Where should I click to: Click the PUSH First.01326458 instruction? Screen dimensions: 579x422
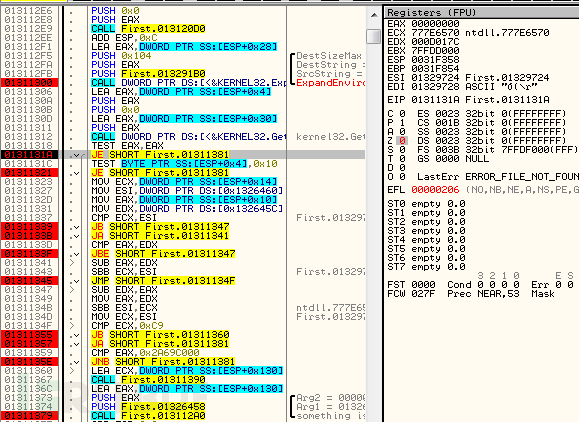148,407
